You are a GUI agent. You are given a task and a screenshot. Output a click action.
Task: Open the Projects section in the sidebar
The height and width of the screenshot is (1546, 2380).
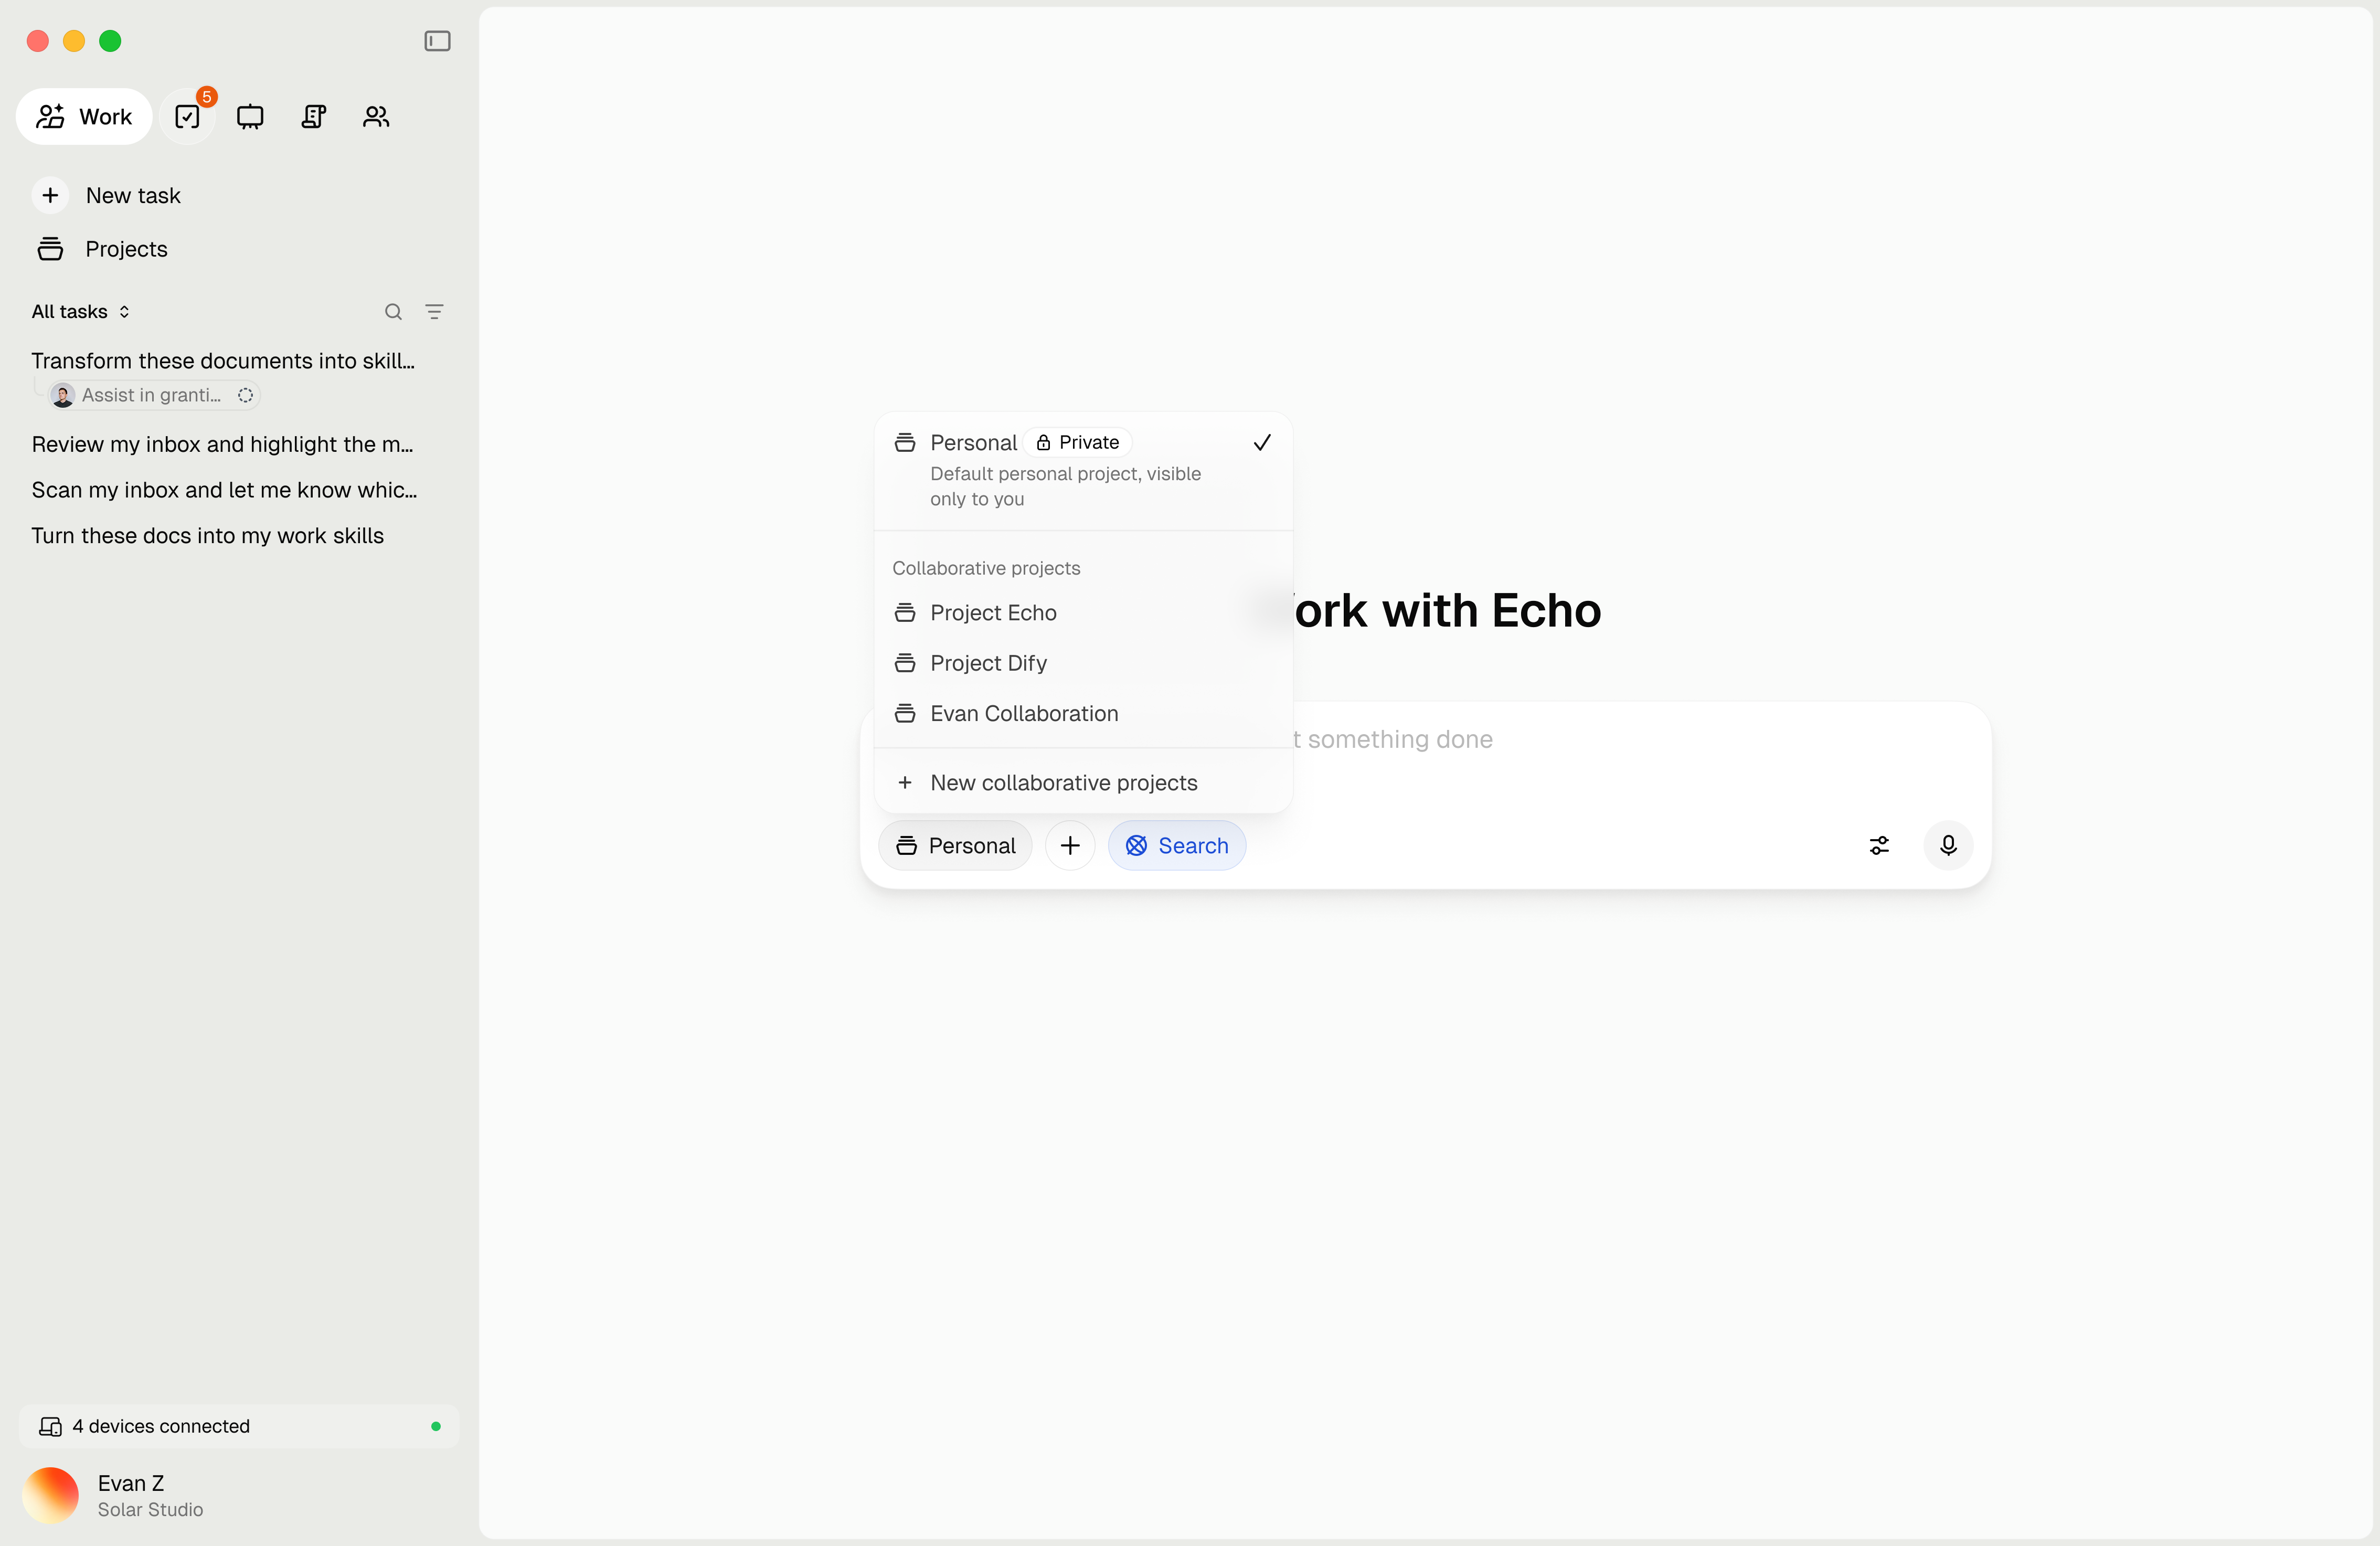[126, 249]
